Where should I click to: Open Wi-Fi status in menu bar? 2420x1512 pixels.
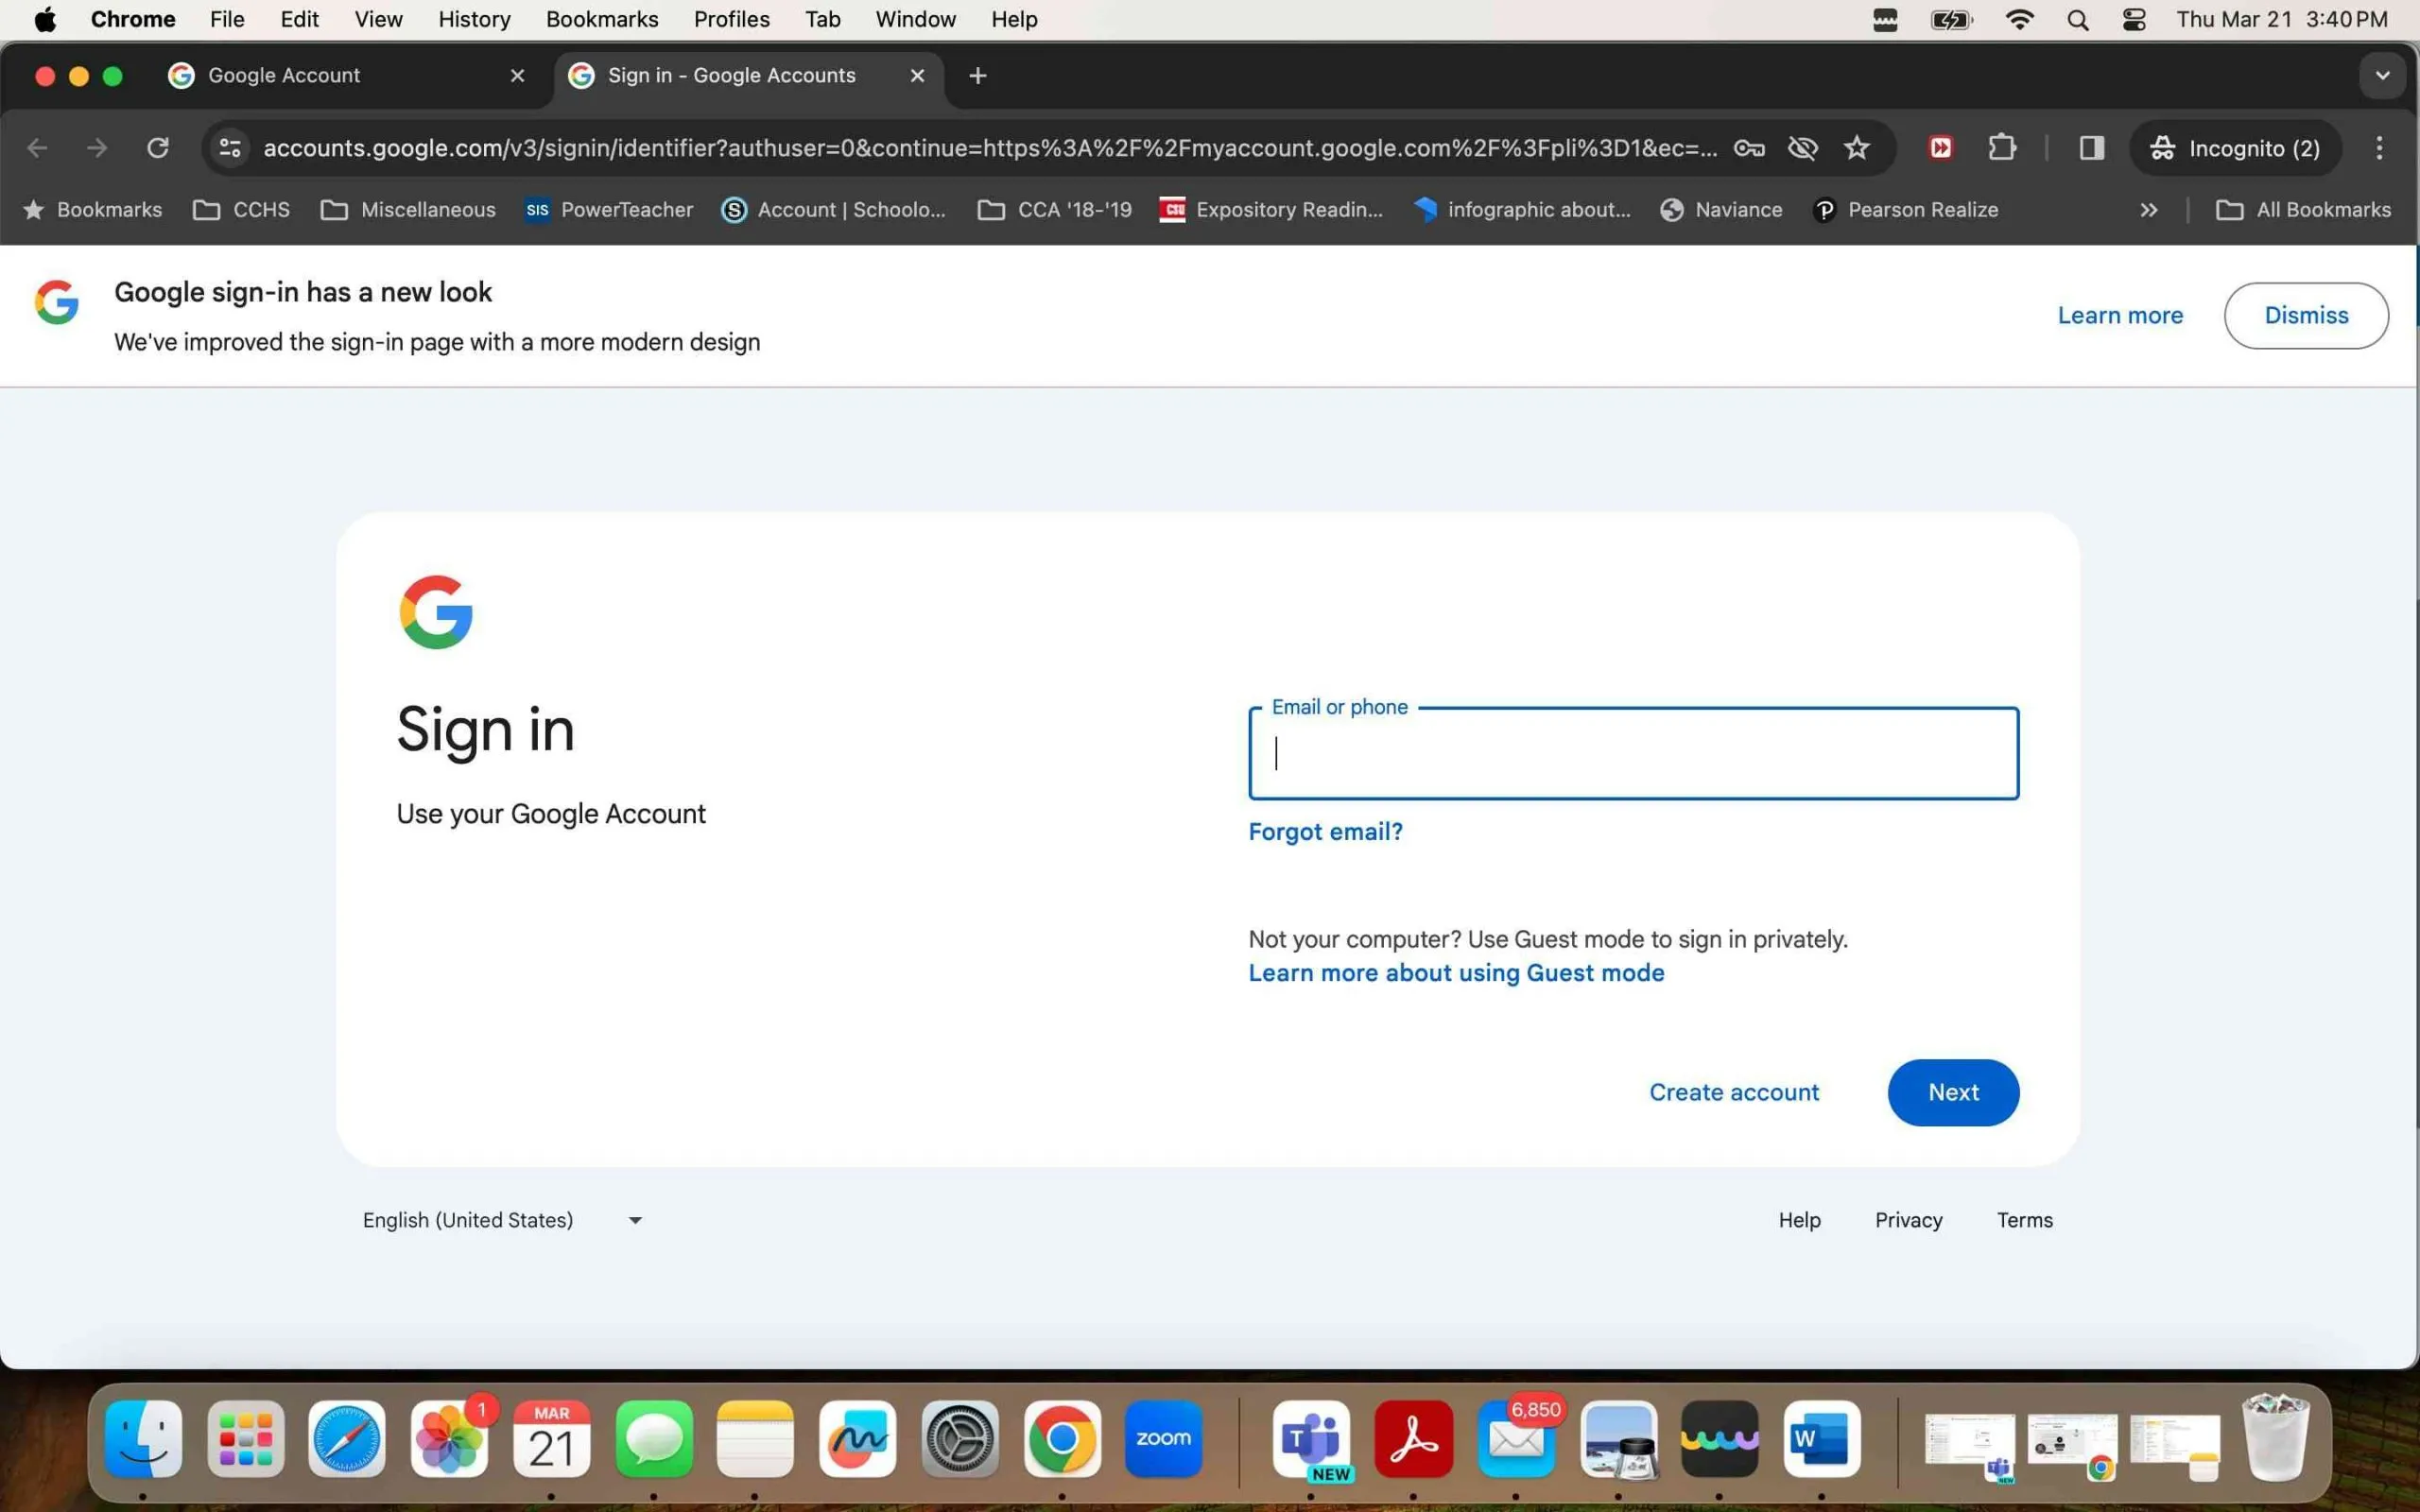coord(2019,20)
